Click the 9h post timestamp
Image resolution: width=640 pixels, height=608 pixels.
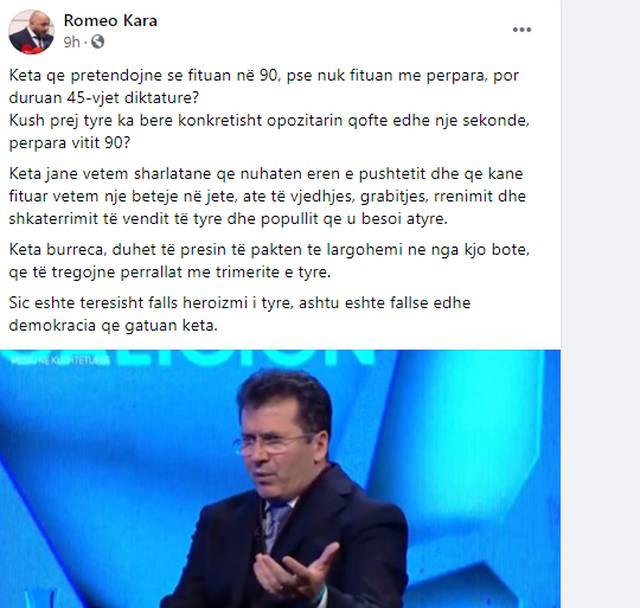(71, 42)
